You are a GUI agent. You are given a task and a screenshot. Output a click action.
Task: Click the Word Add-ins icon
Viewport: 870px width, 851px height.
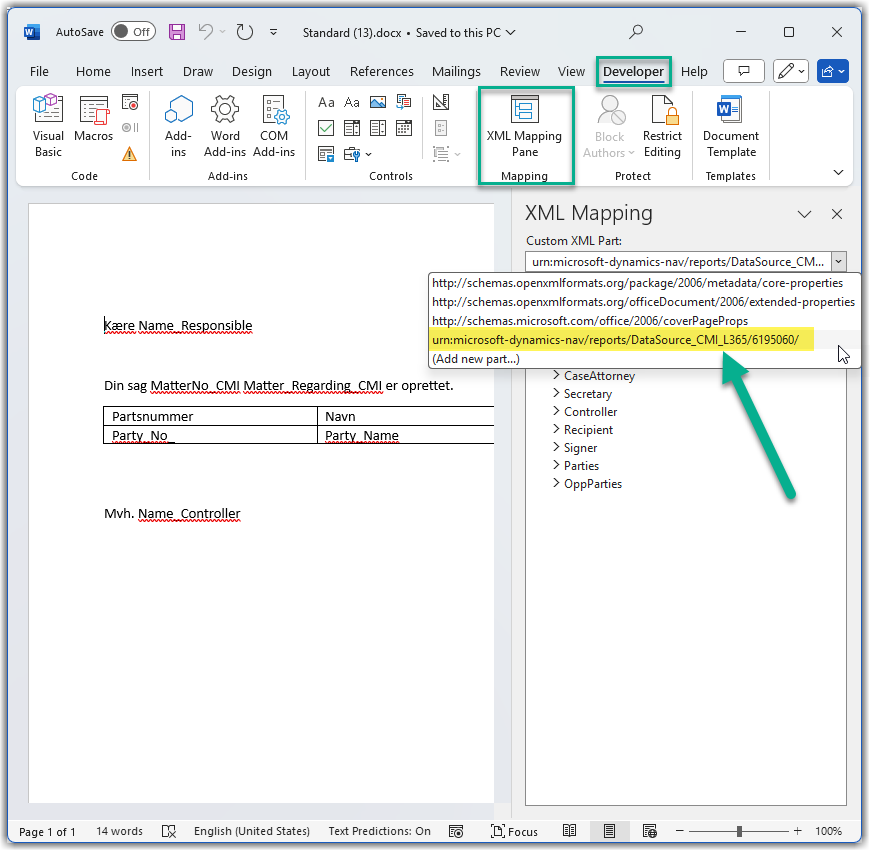(x=225, y=126)
